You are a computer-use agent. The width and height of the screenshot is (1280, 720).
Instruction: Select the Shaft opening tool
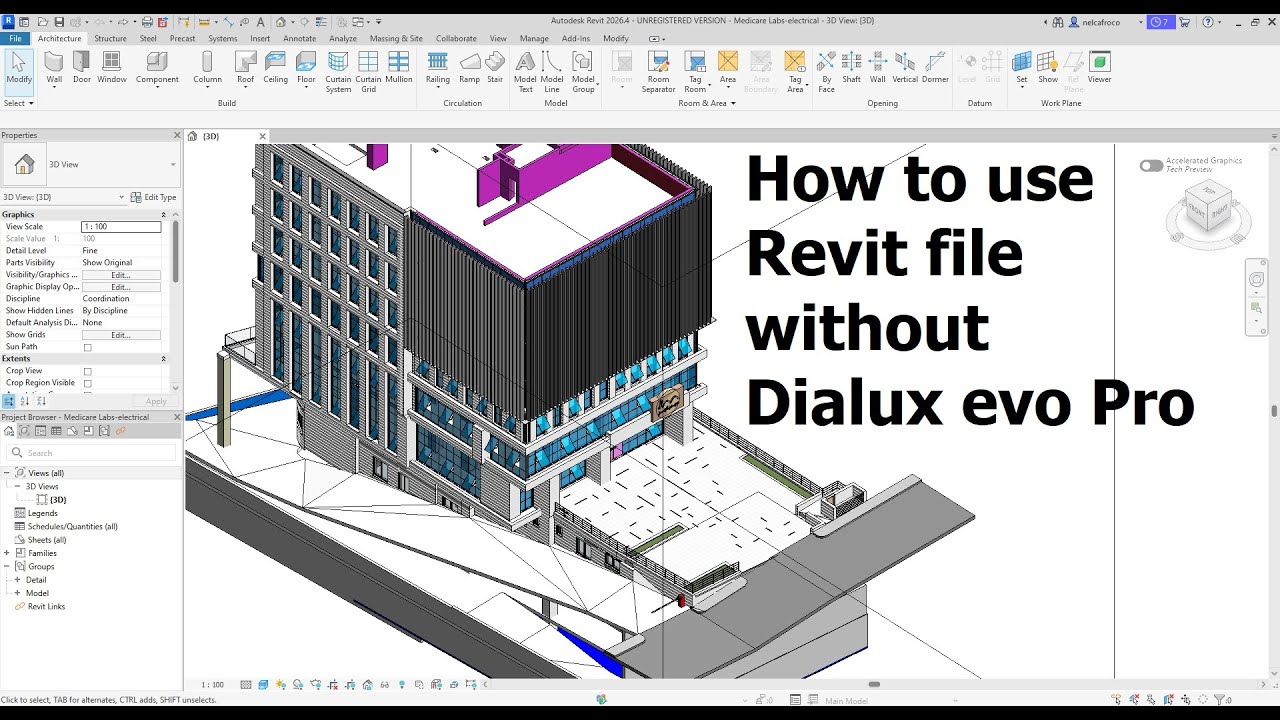click(x=851, y=67)
